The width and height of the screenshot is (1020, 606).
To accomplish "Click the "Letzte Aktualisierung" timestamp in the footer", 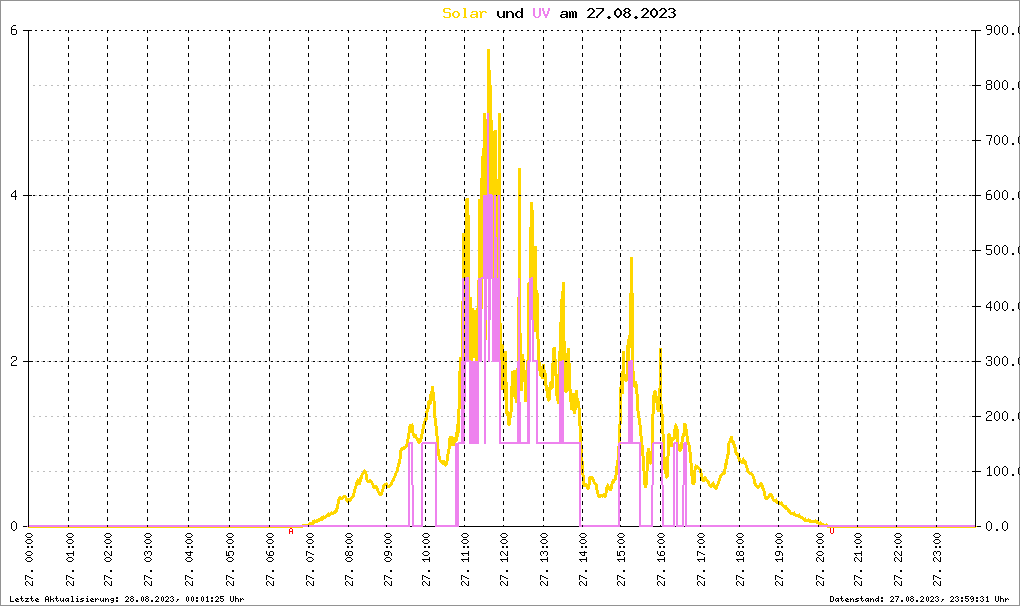I will [127, 599].
